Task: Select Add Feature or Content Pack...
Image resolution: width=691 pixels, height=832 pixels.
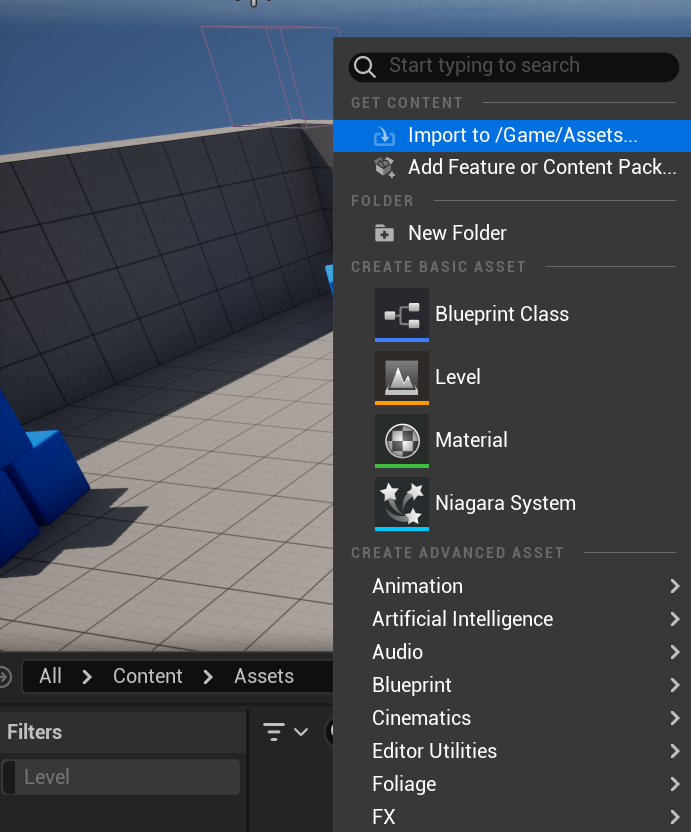Action: click(x=512, y=167)
